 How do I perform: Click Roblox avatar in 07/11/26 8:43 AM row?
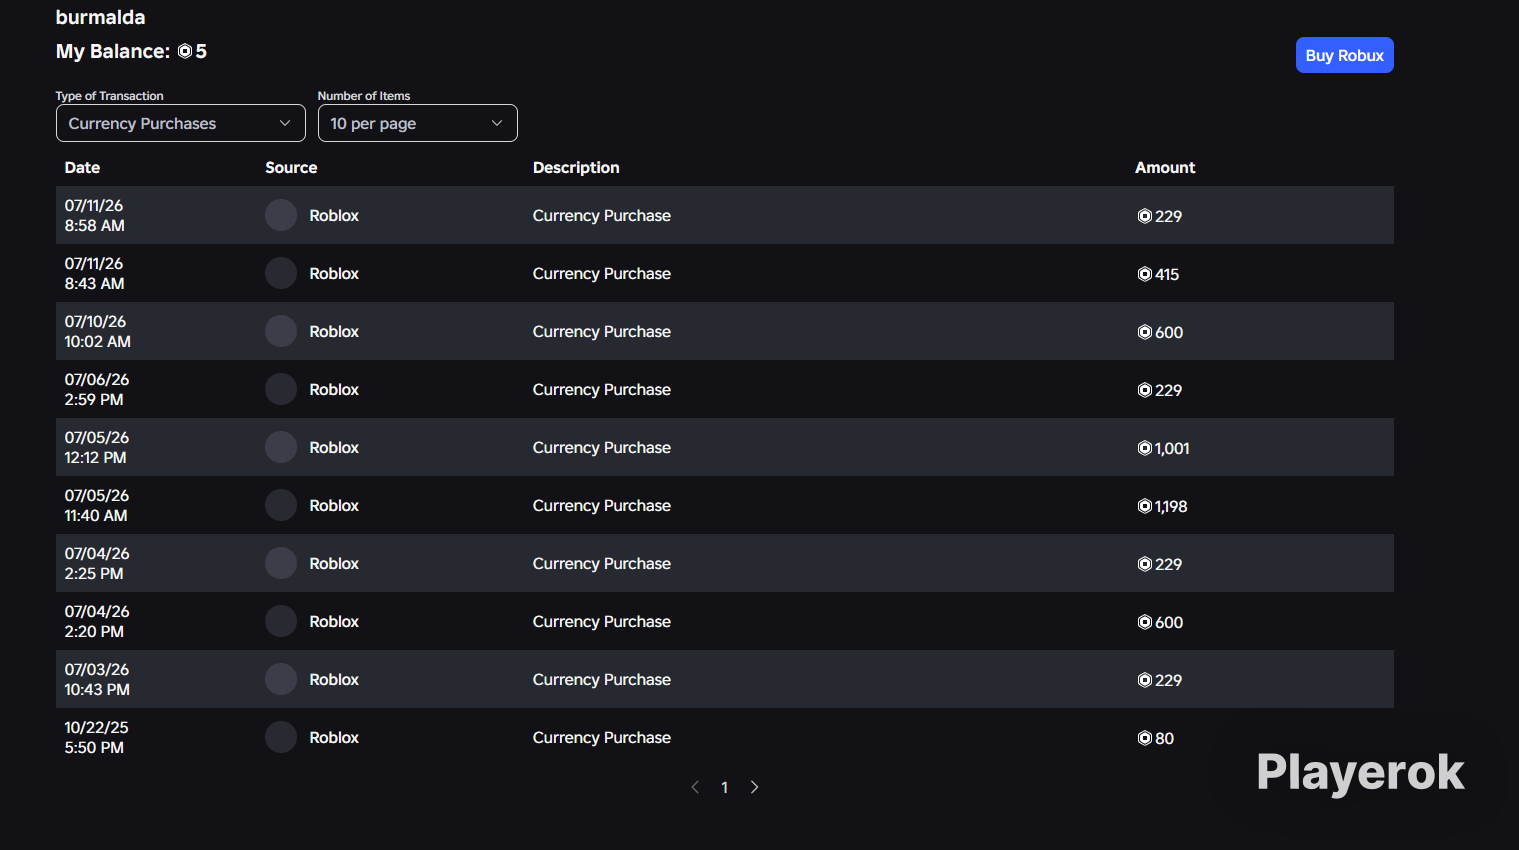tap(281, 273)
